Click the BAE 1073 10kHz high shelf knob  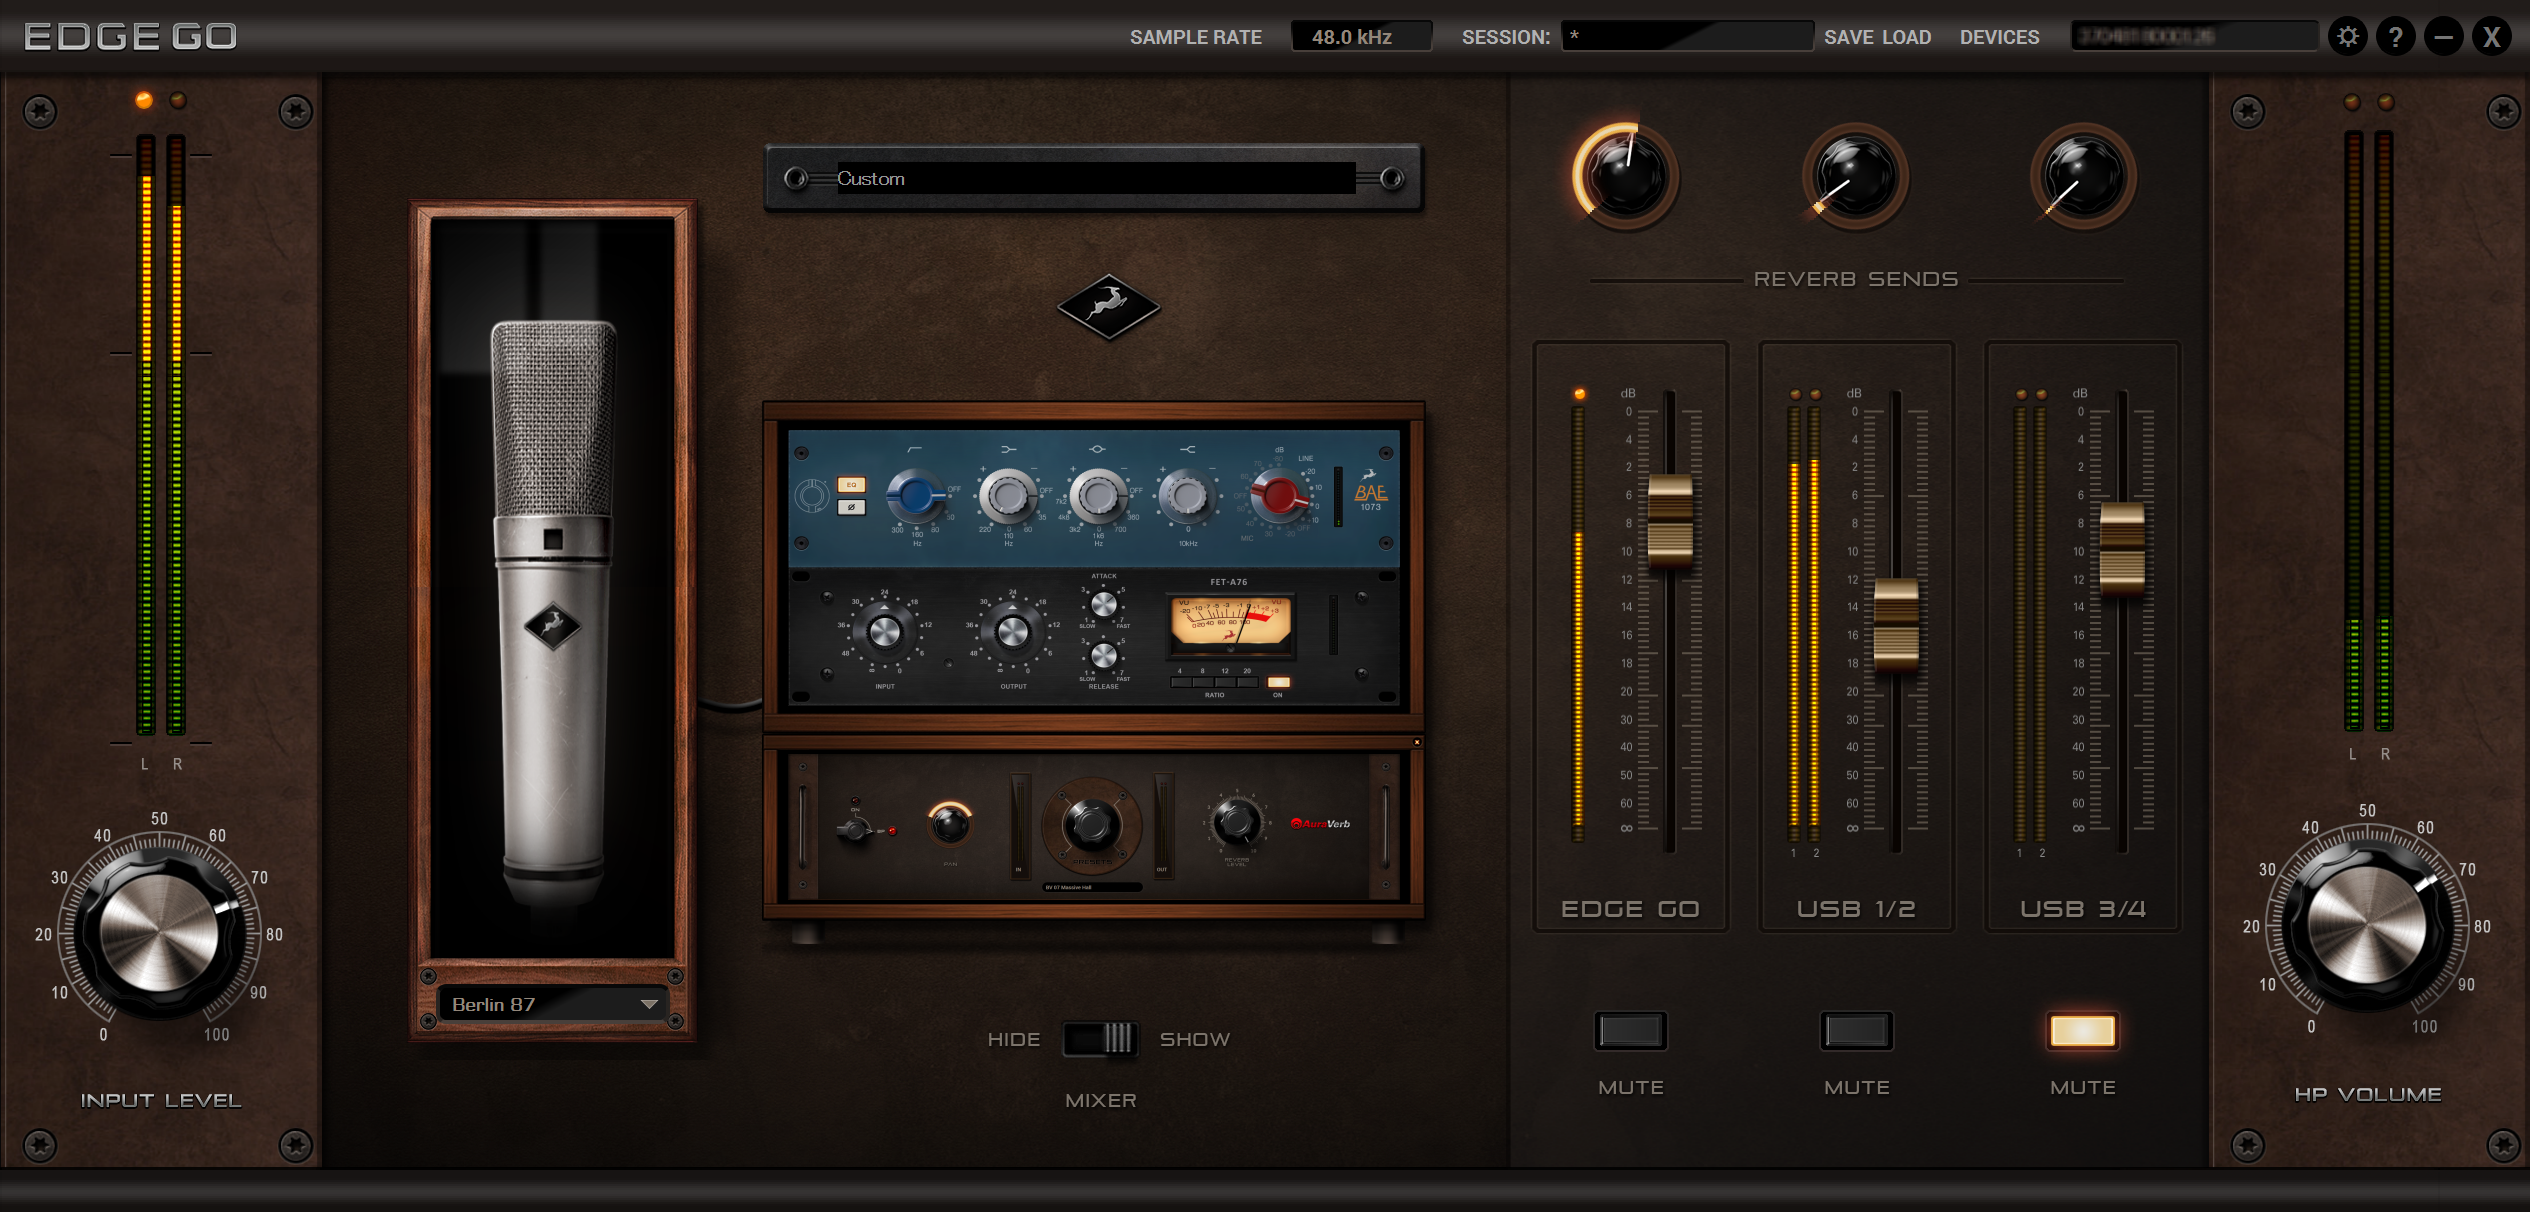coord(1188,495)
